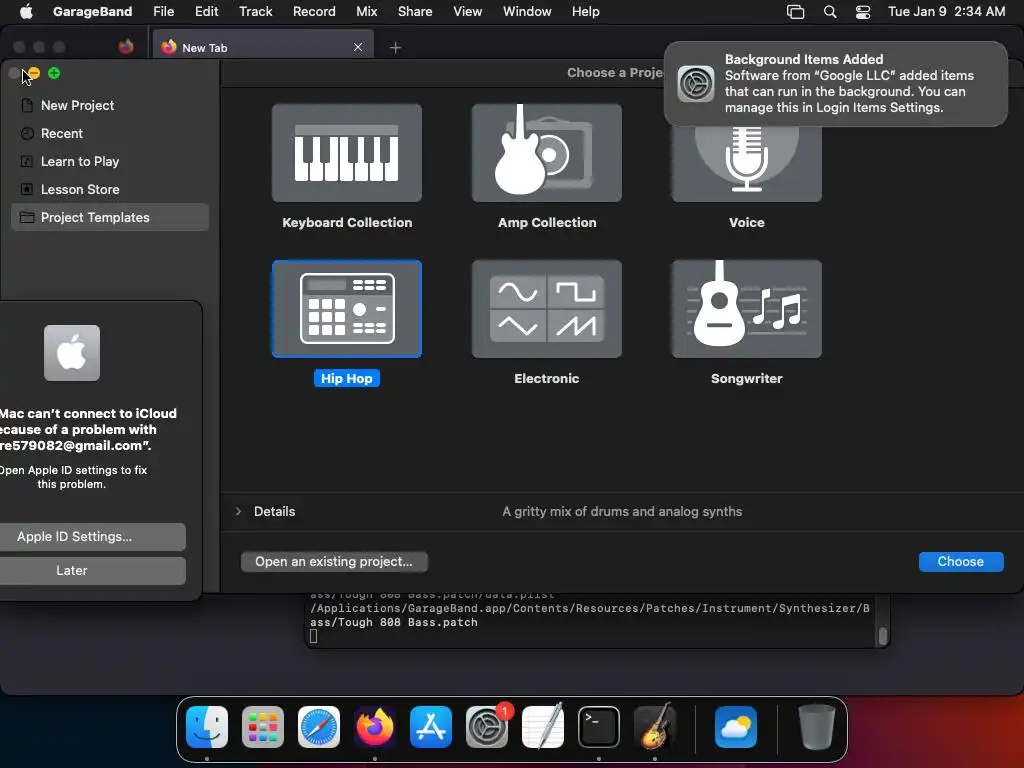Open the Mix menu

coord(366,12)
